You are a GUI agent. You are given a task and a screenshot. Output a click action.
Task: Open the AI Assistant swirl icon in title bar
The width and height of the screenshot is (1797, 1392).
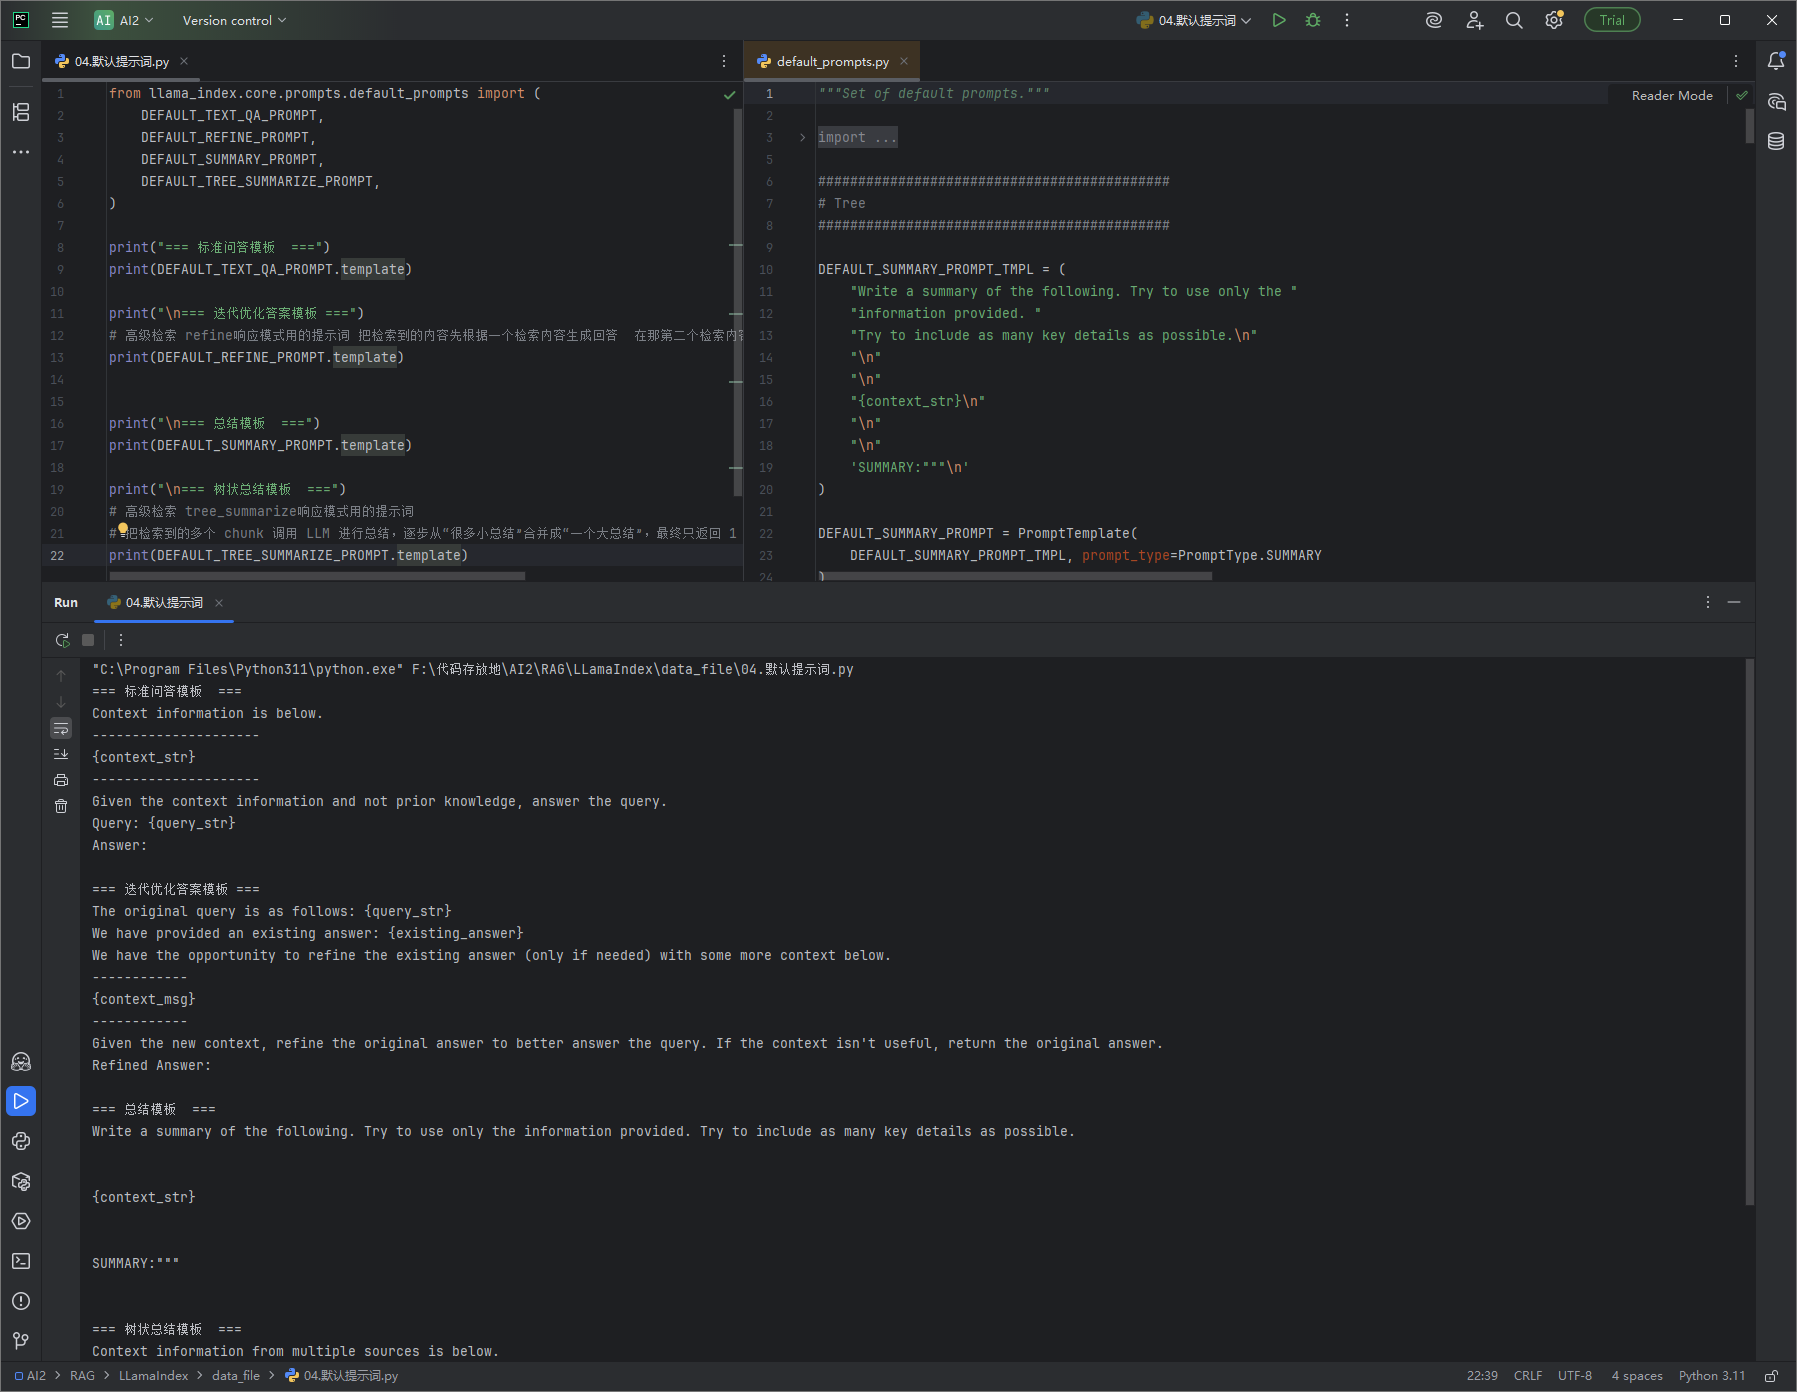[x=1434, y=20]
